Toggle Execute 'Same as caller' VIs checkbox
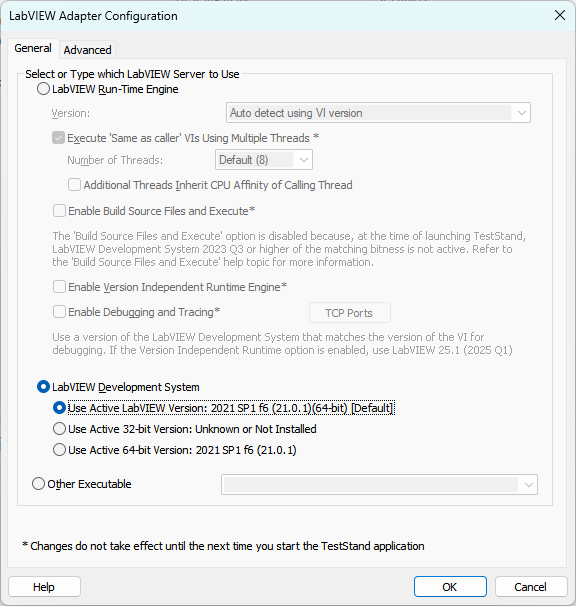The width and height of the screenshot is (576, 606). click(58, 138)
